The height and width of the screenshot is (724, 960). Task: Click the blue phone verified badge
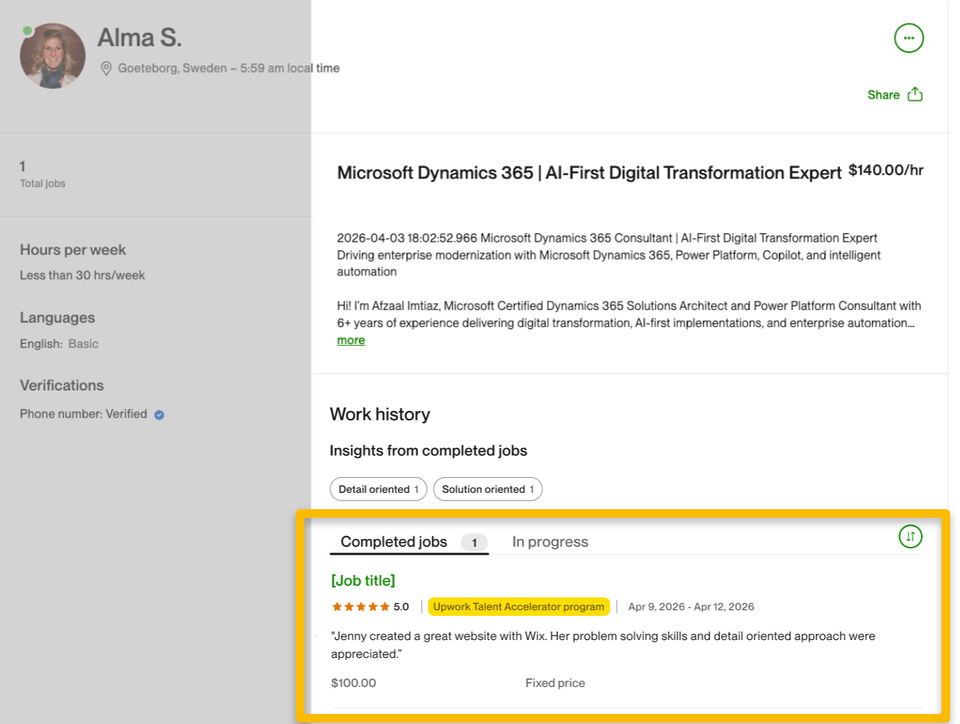[159, 415]
